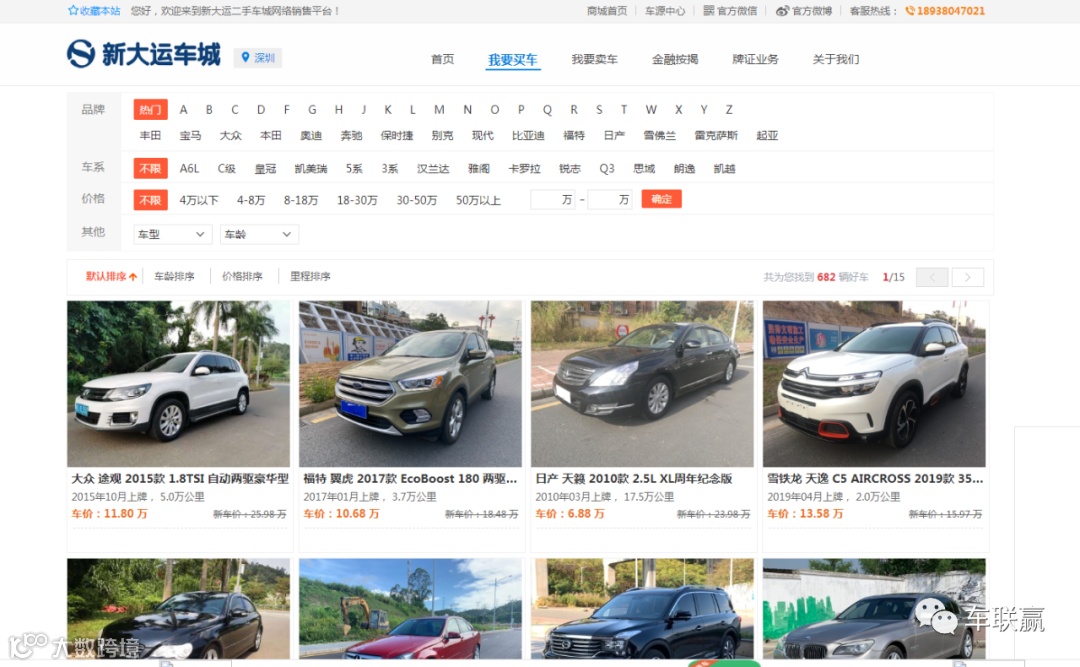Screen dimensions: 1080x667
Task: Filter brands by letter A
Action: pos(183,110)
